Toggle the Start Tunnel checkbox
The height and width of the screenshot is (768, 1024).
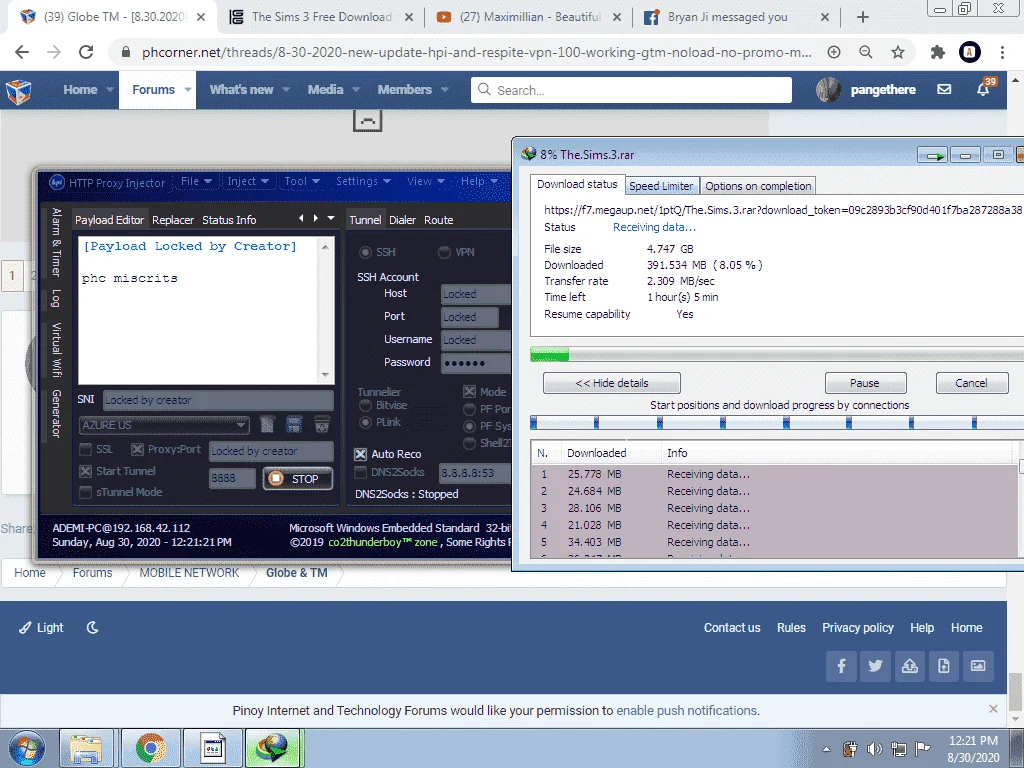click(86, 471)
